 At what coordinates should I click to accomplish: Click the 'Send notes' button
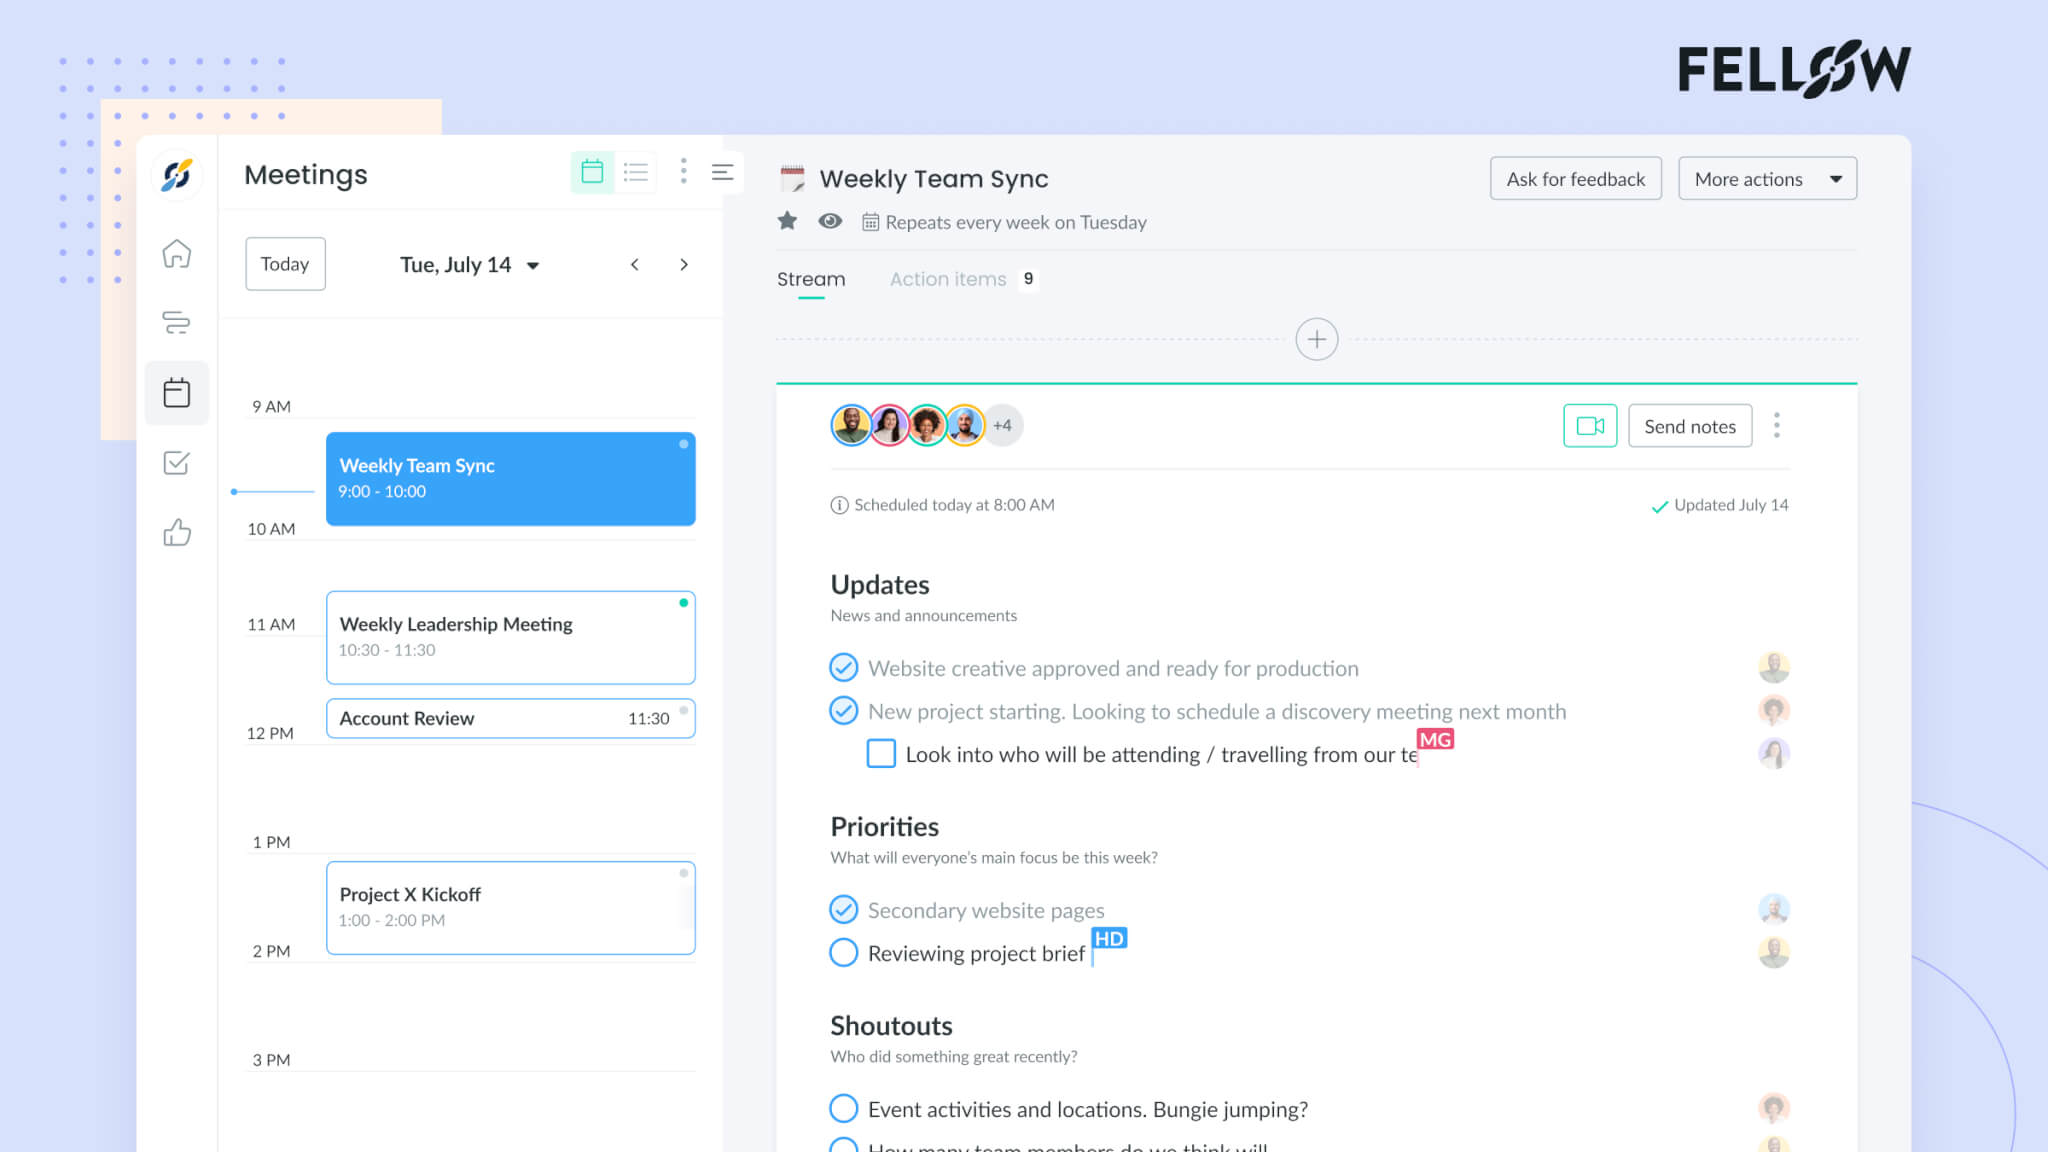pos(1691,426)
